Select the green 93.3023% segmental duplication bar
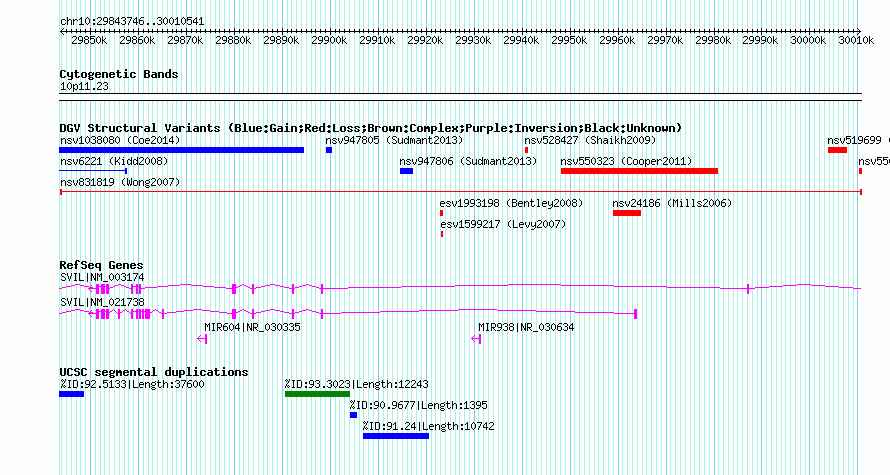This screenshot has width=890, height=475. [x=317, y=394]
